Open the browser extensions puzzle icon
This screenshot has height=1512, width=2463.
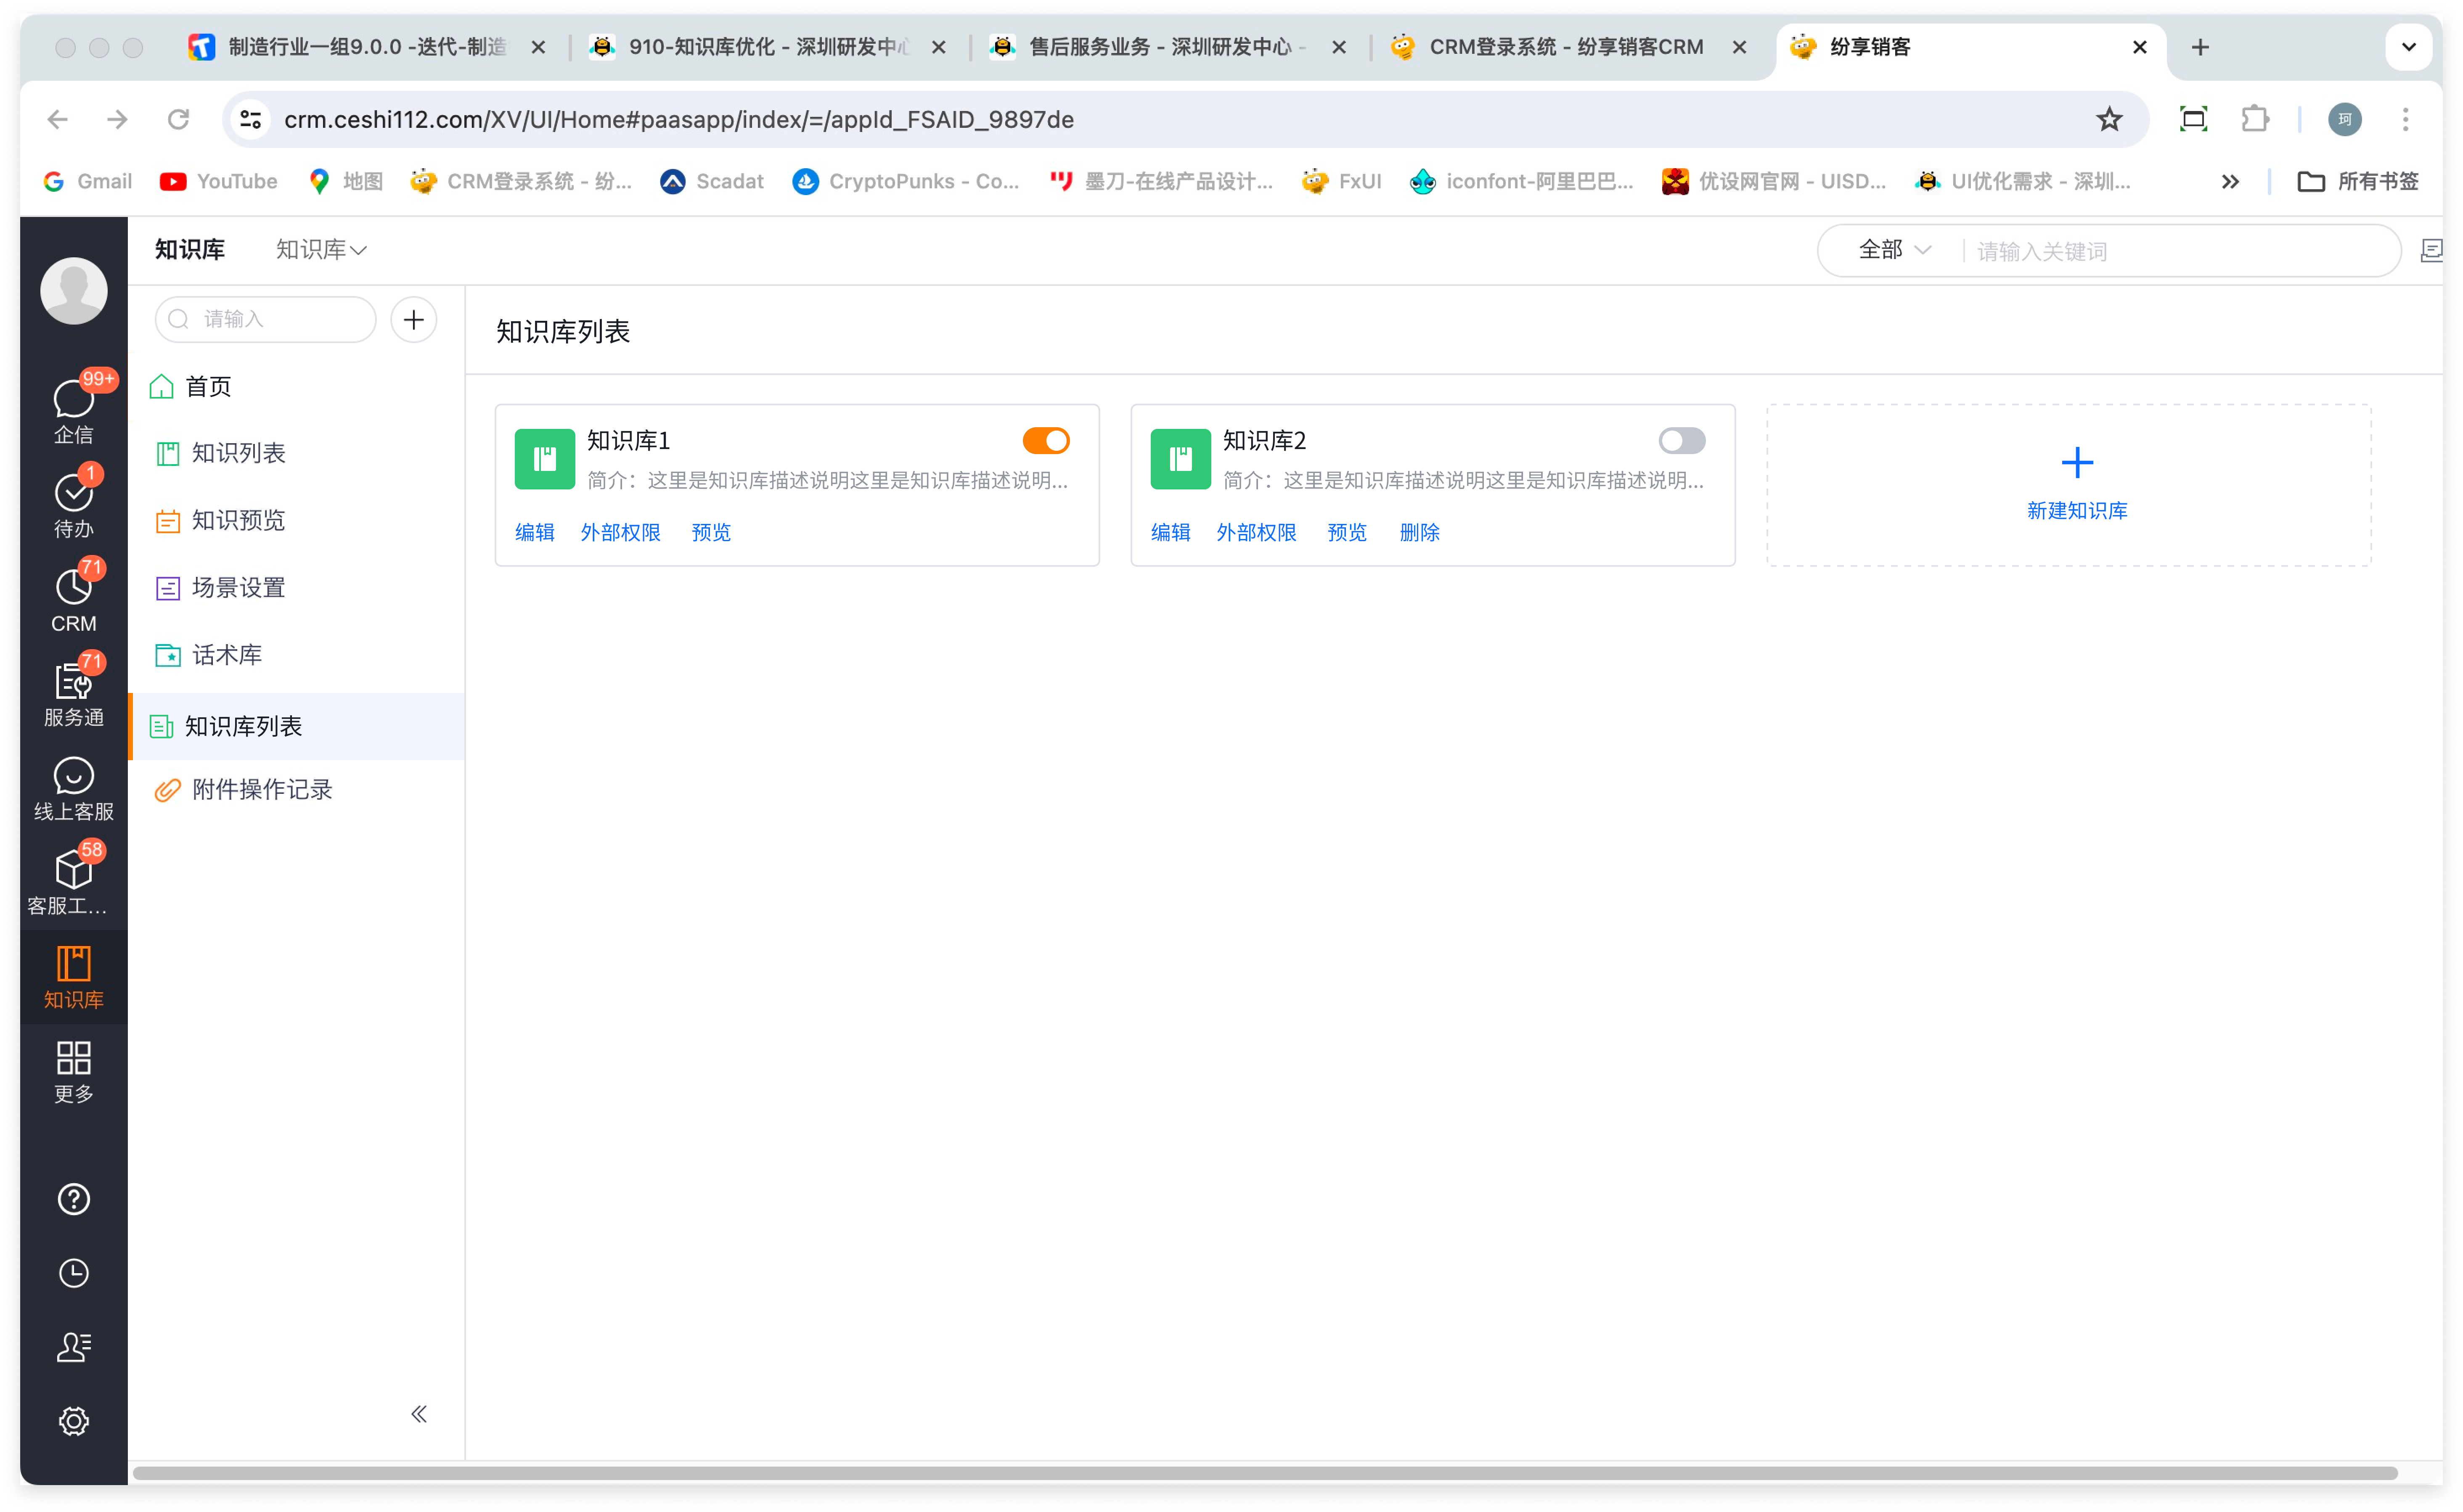[2255, 119]
